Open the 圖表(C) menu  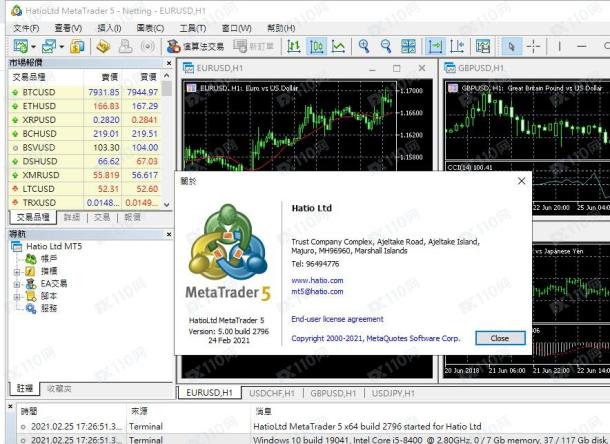(x=150, y=28)
